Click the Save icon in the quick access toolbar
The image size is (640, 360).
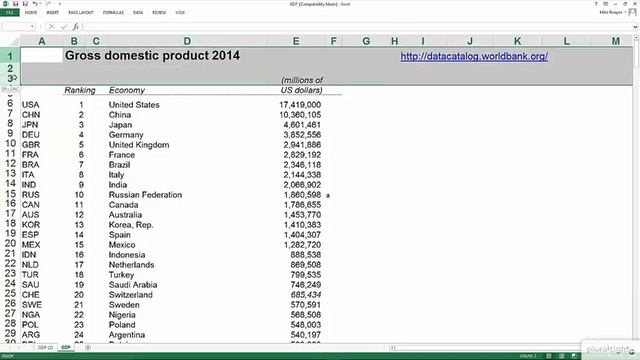coord(16,4)
